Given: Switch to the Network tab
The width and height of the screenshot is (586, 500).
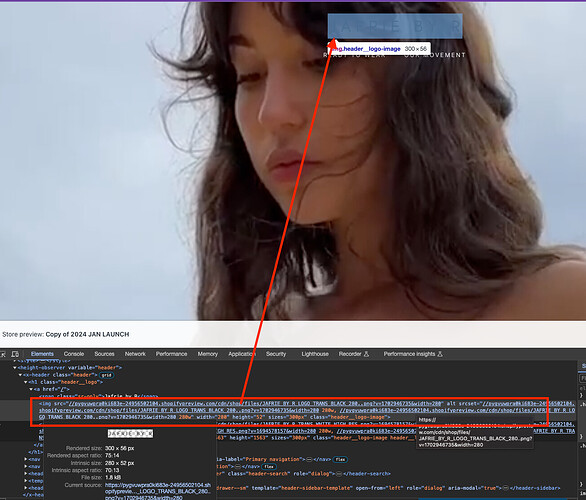Looking at the screenshot, I should tap(135, 354).
